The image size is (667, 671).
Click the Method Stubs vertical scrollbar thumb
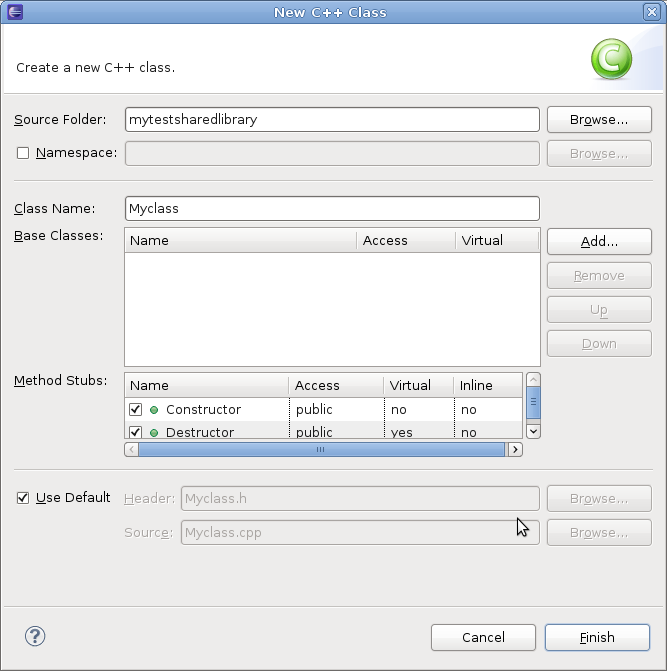tap(533, 402)
